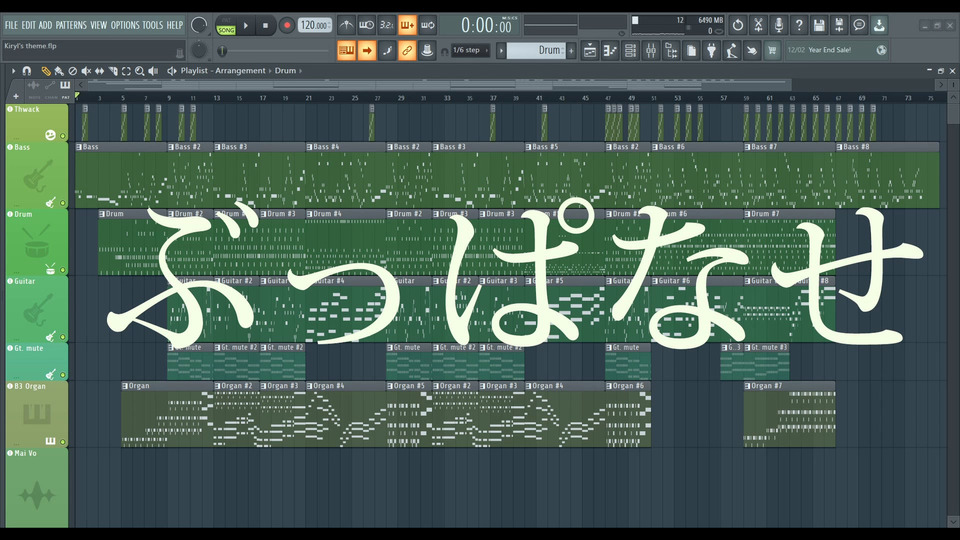Click the stop button
This screenshot has height=540, width=960.
pos(265,26)
